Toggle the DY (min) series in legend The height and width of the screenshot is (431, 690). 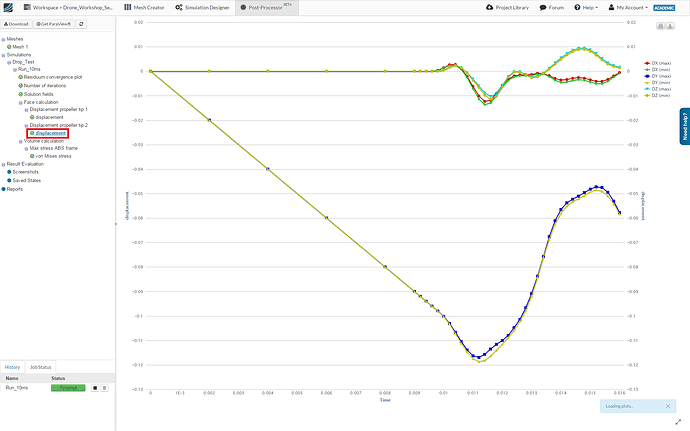(x=657, y=82)
